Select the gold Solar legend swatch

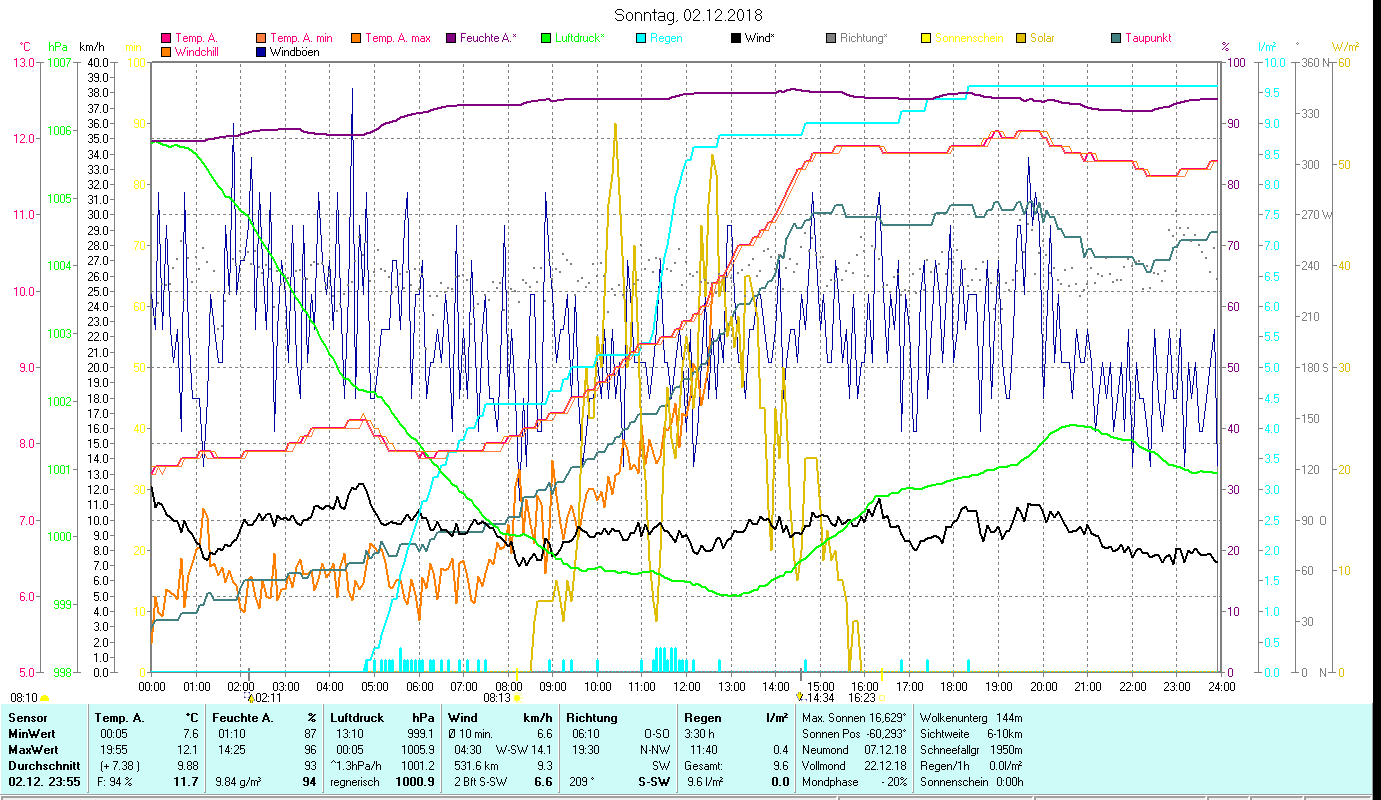1021,39
